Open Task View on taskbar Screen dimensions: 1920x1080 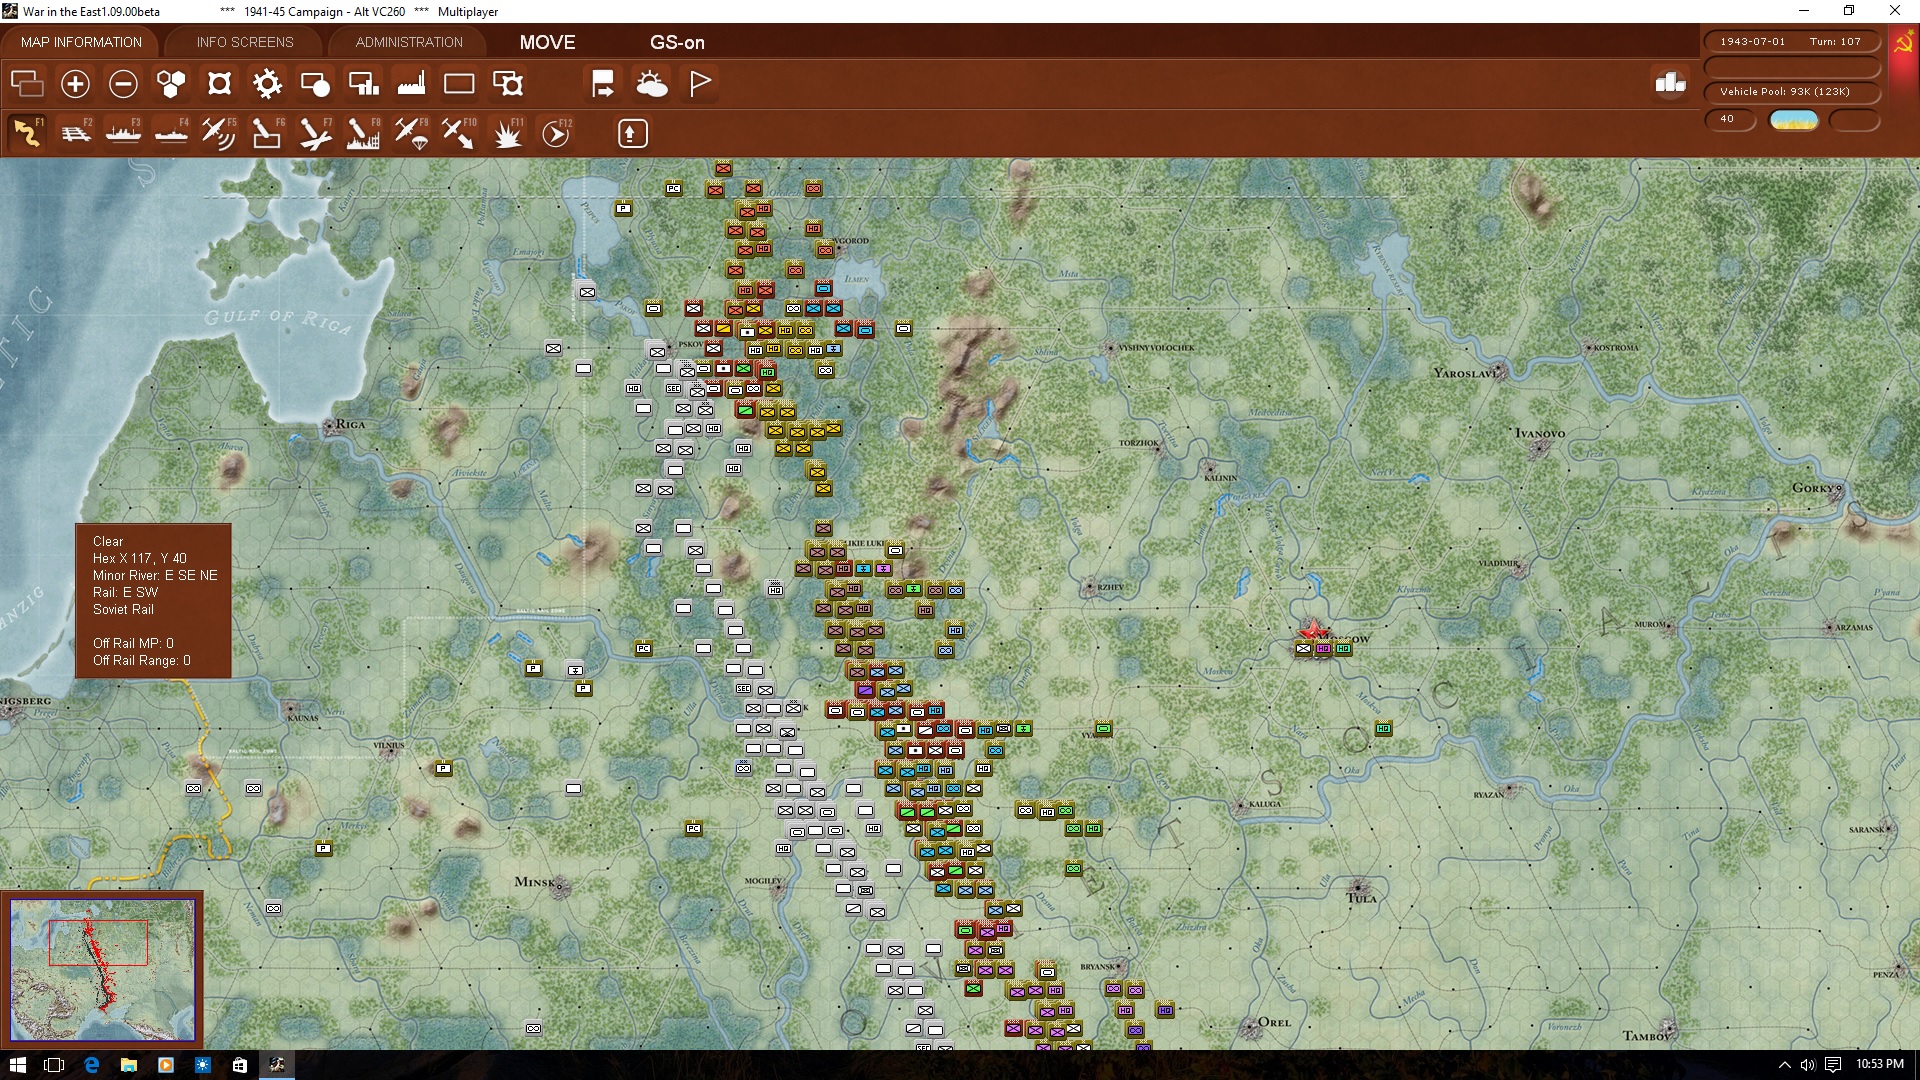click(54, 1065)
